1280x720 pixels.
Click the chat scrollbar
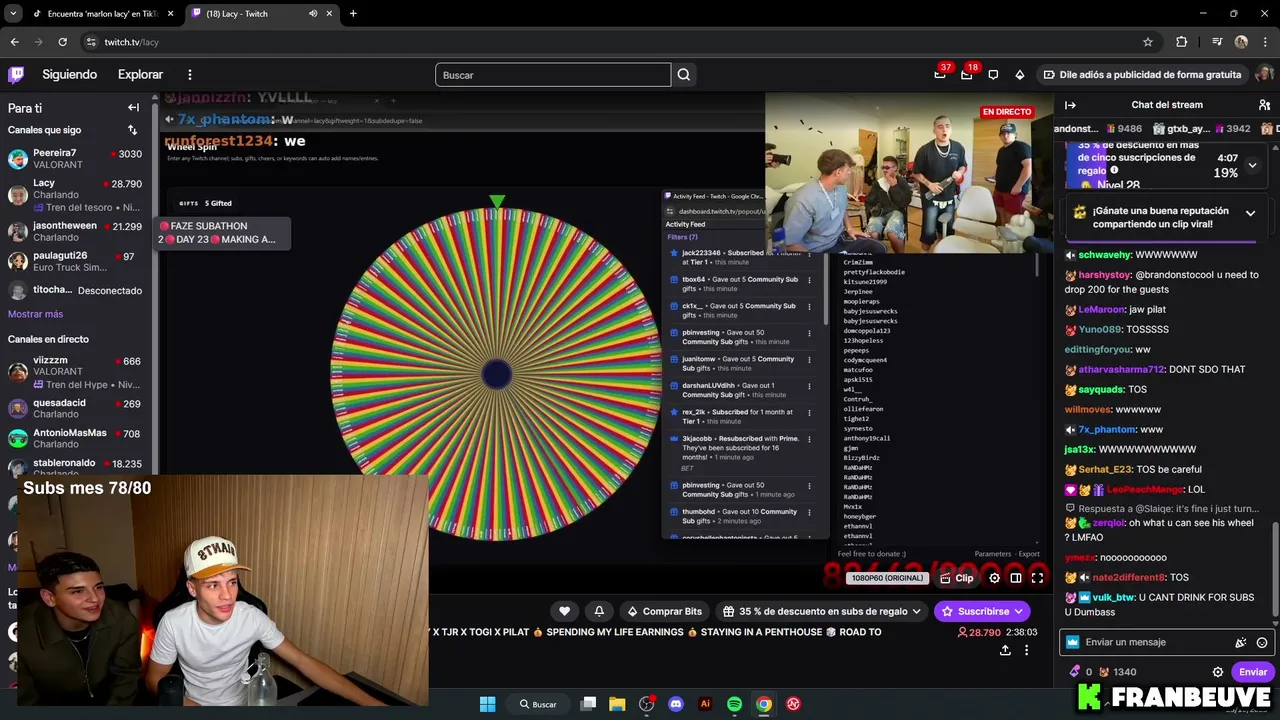pos(1275,570)
